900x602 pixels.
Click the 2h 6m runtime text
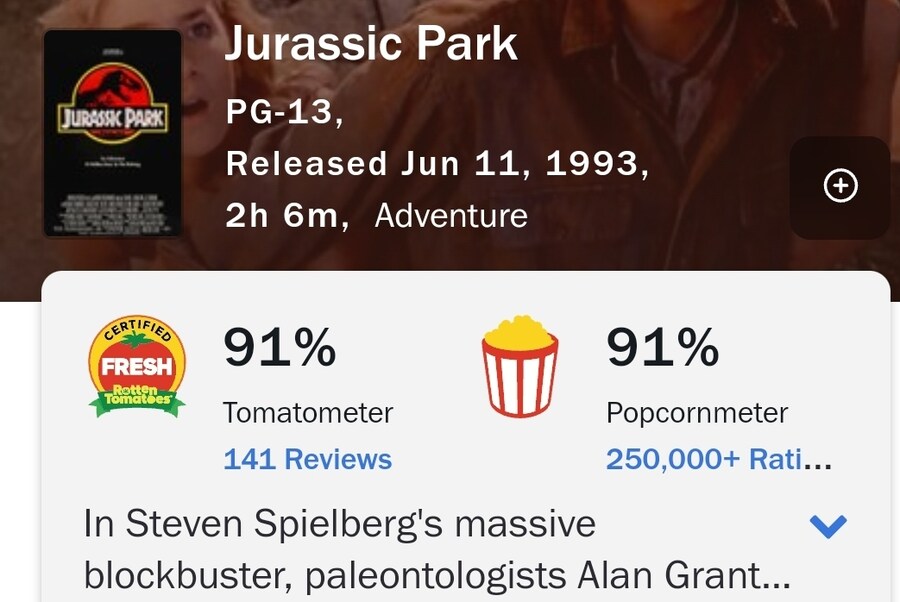[287, 216]
